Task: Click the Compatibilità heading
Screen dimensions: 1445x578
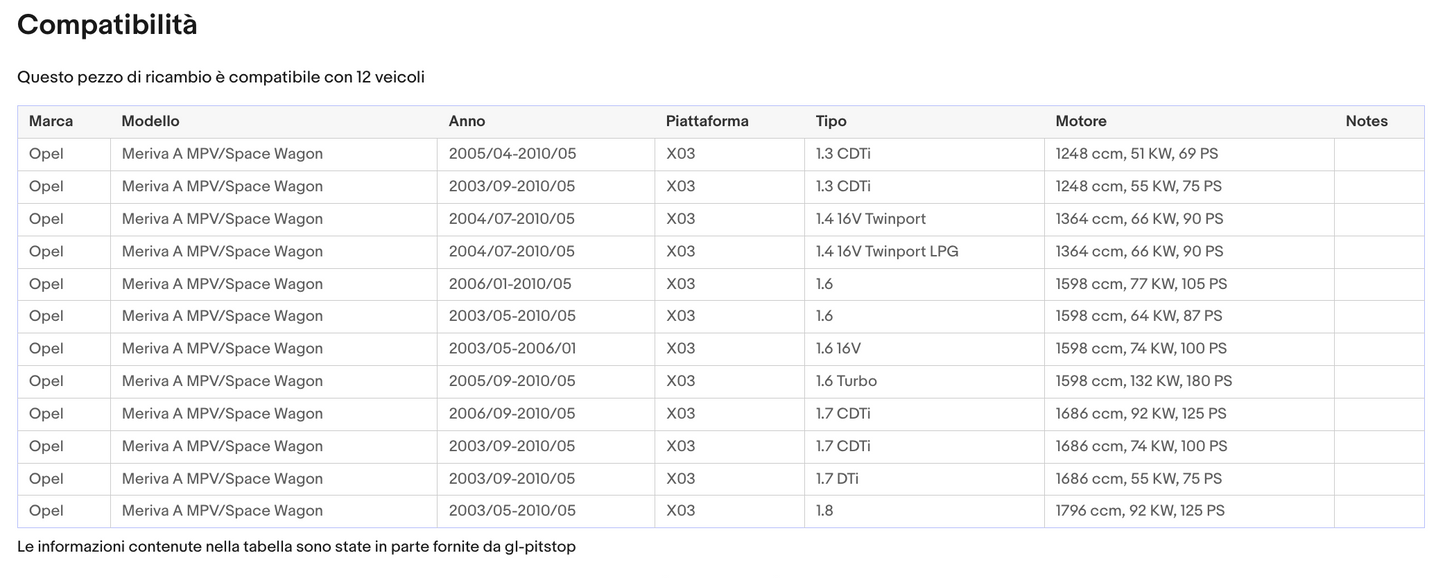Action: coord(106,24)
